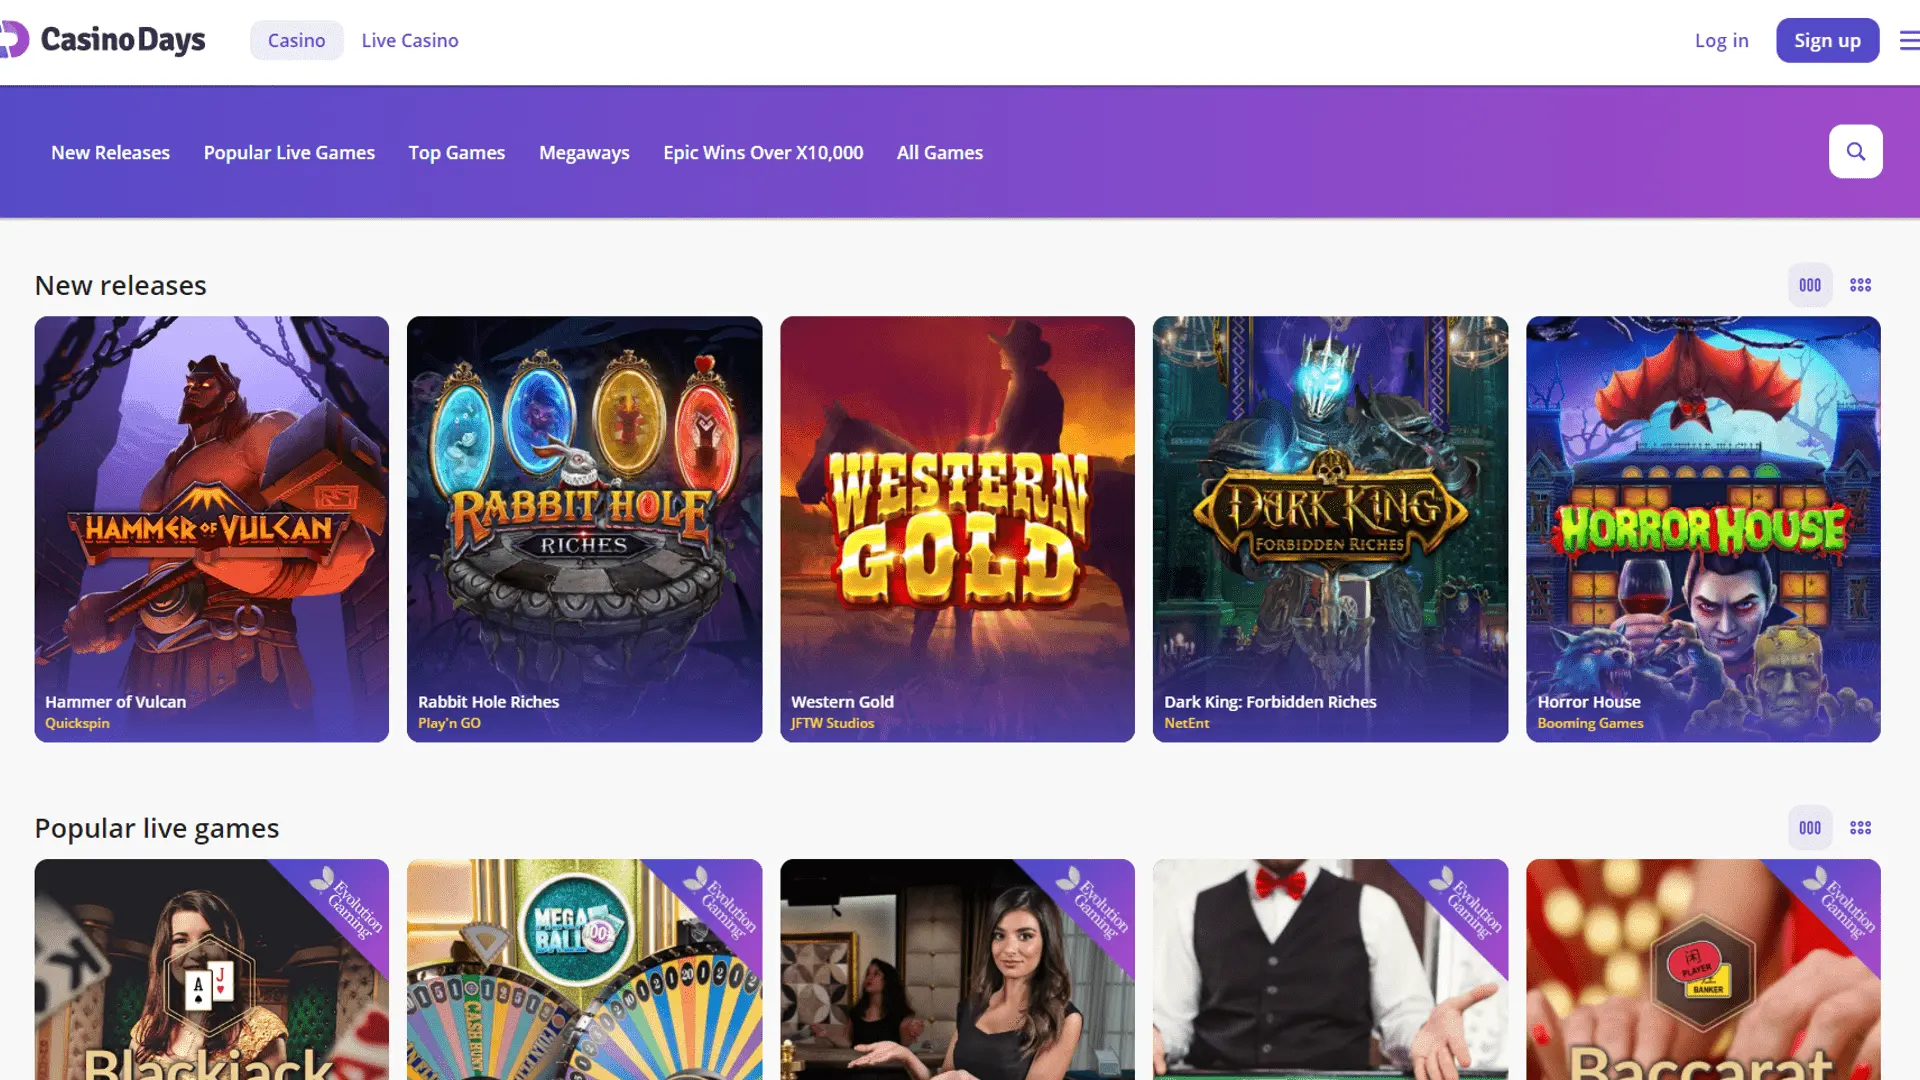Select All Games category

pyautogui.click(x=939, y=153)
